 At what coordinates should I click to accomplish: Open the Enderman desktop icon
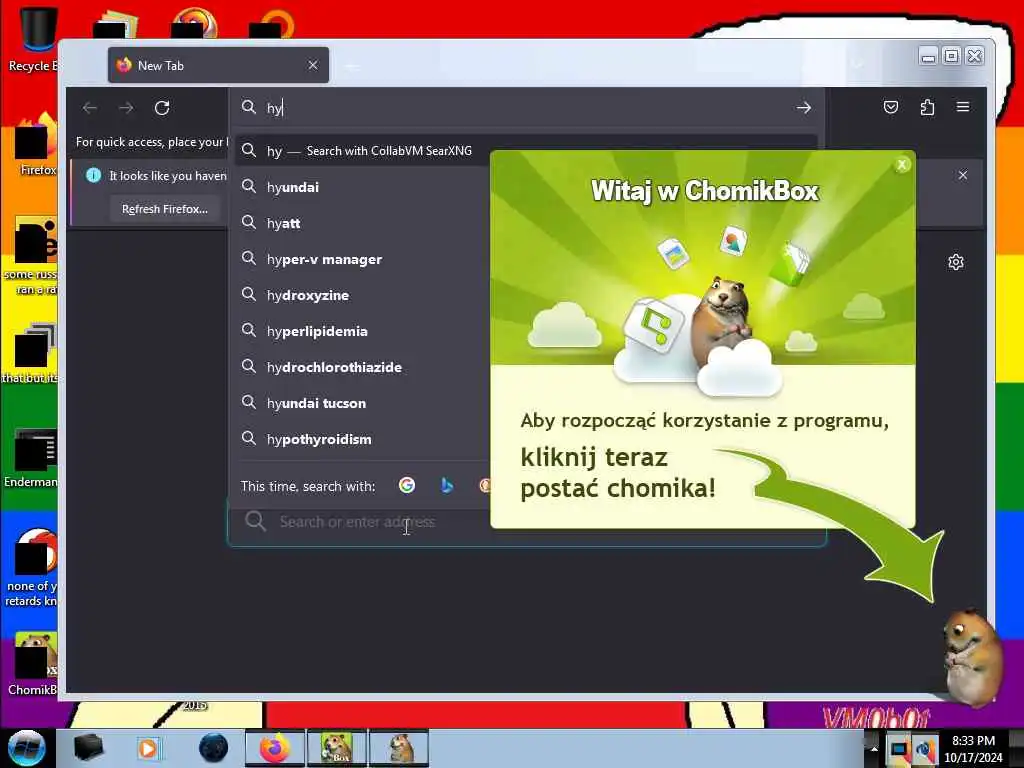click(33, 458)
